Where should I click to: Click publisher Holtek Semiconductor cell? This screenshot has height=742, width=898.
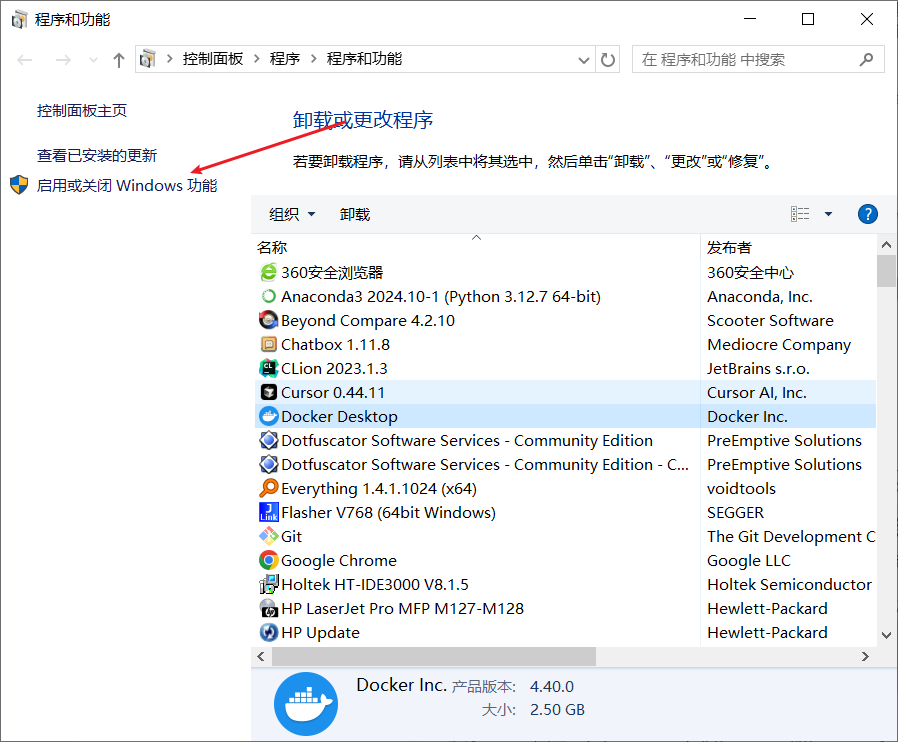point(789,585)
